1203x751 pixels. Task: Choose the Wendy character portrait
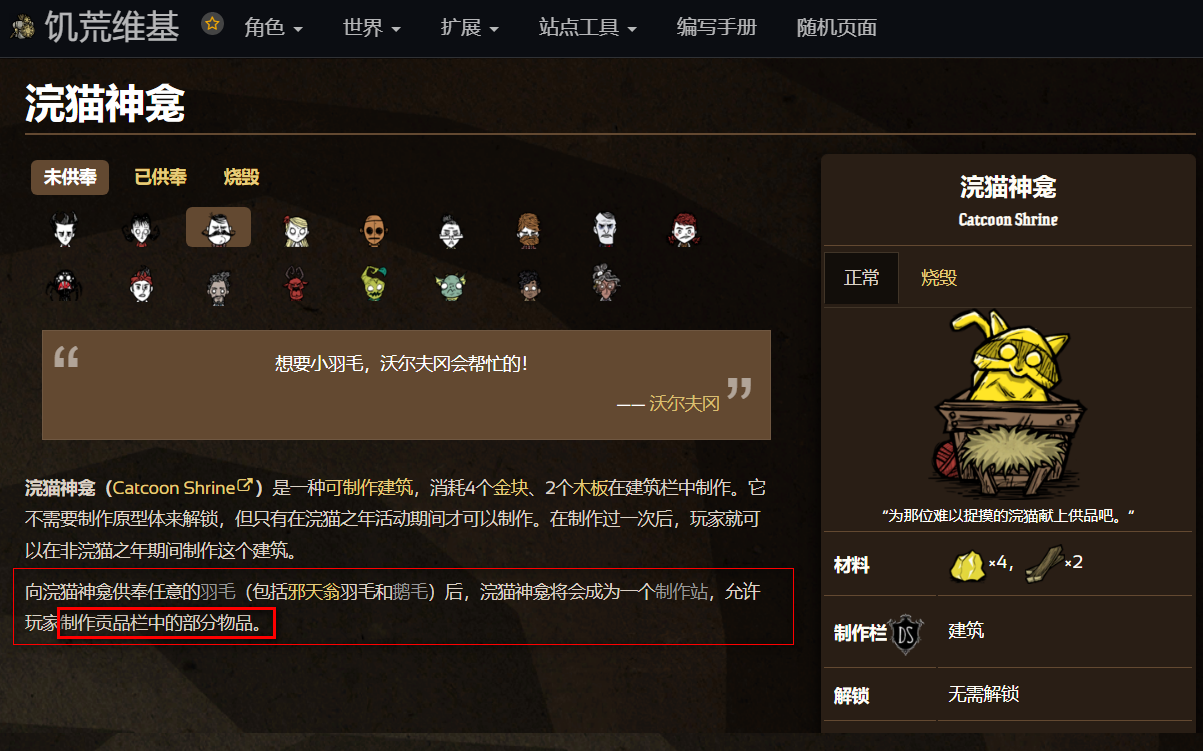pyautogui.click(x=296, y=229)
